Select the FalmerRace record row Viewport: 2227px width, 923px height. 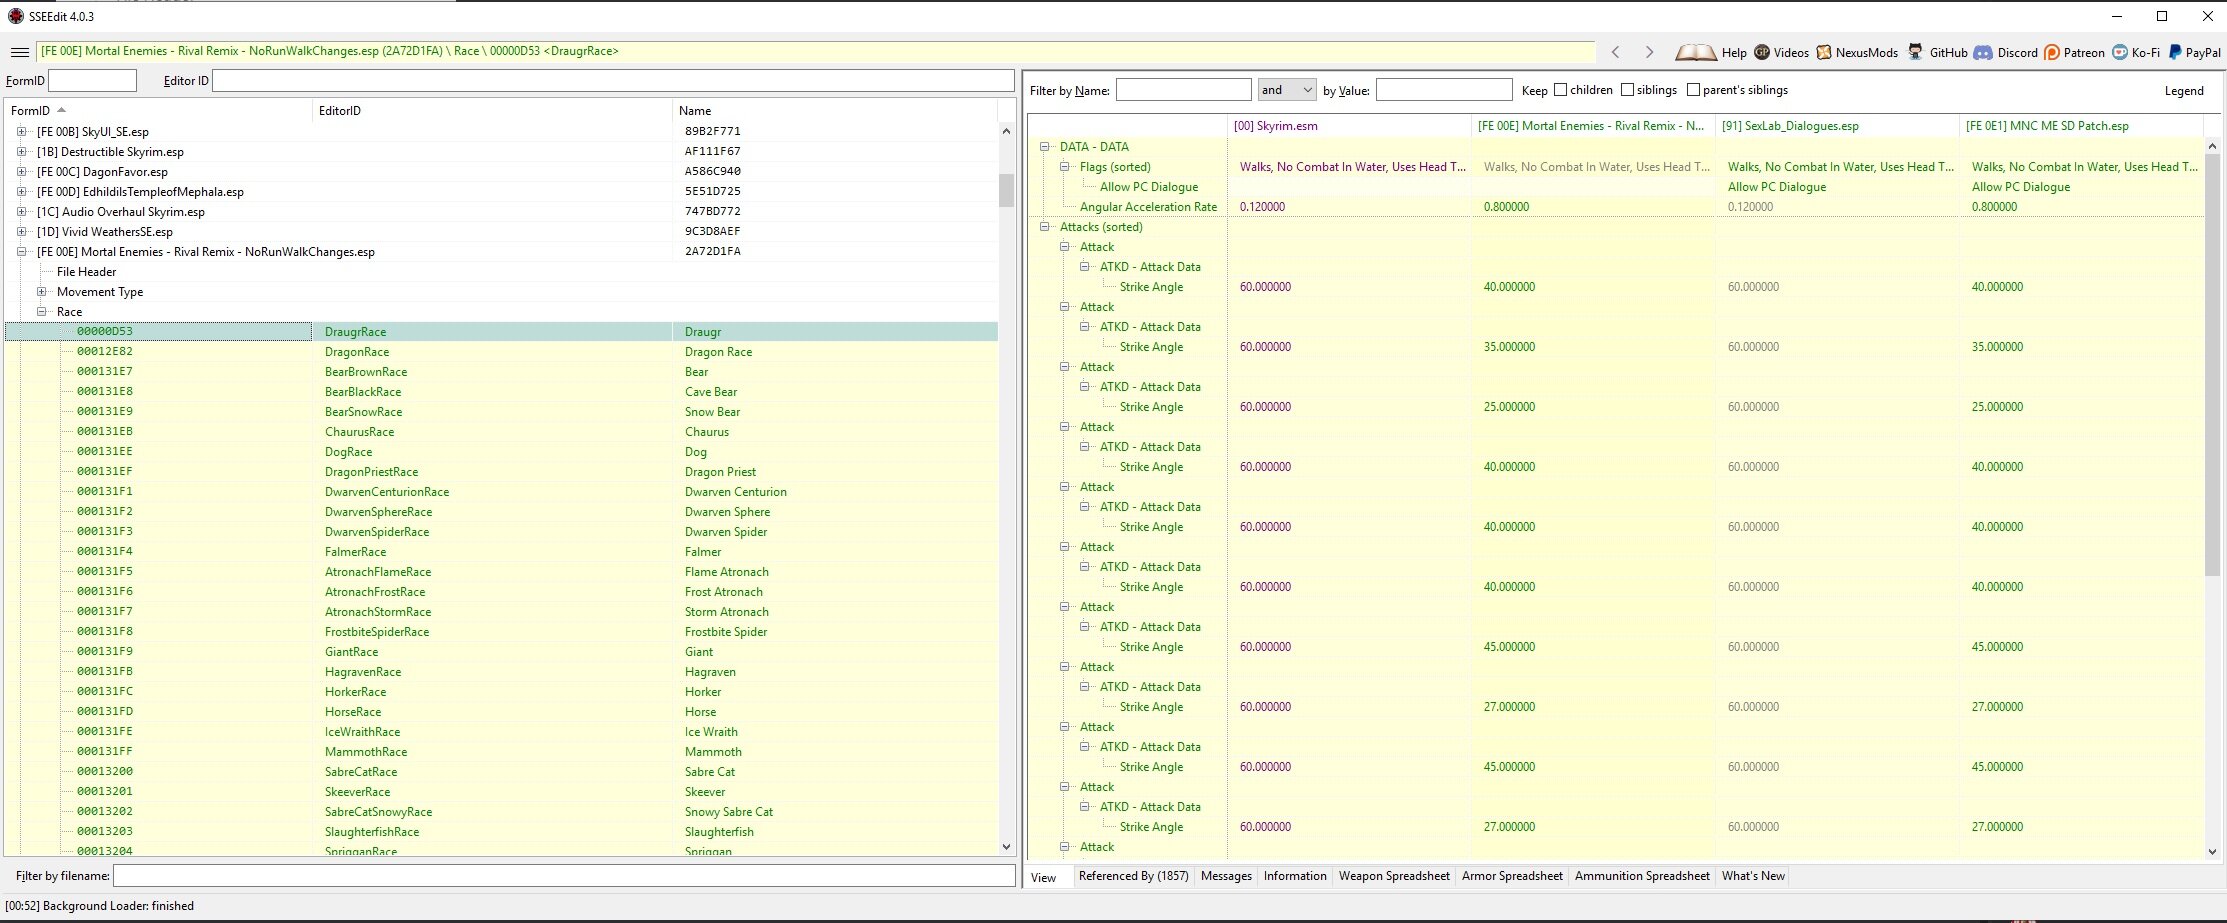501,552
